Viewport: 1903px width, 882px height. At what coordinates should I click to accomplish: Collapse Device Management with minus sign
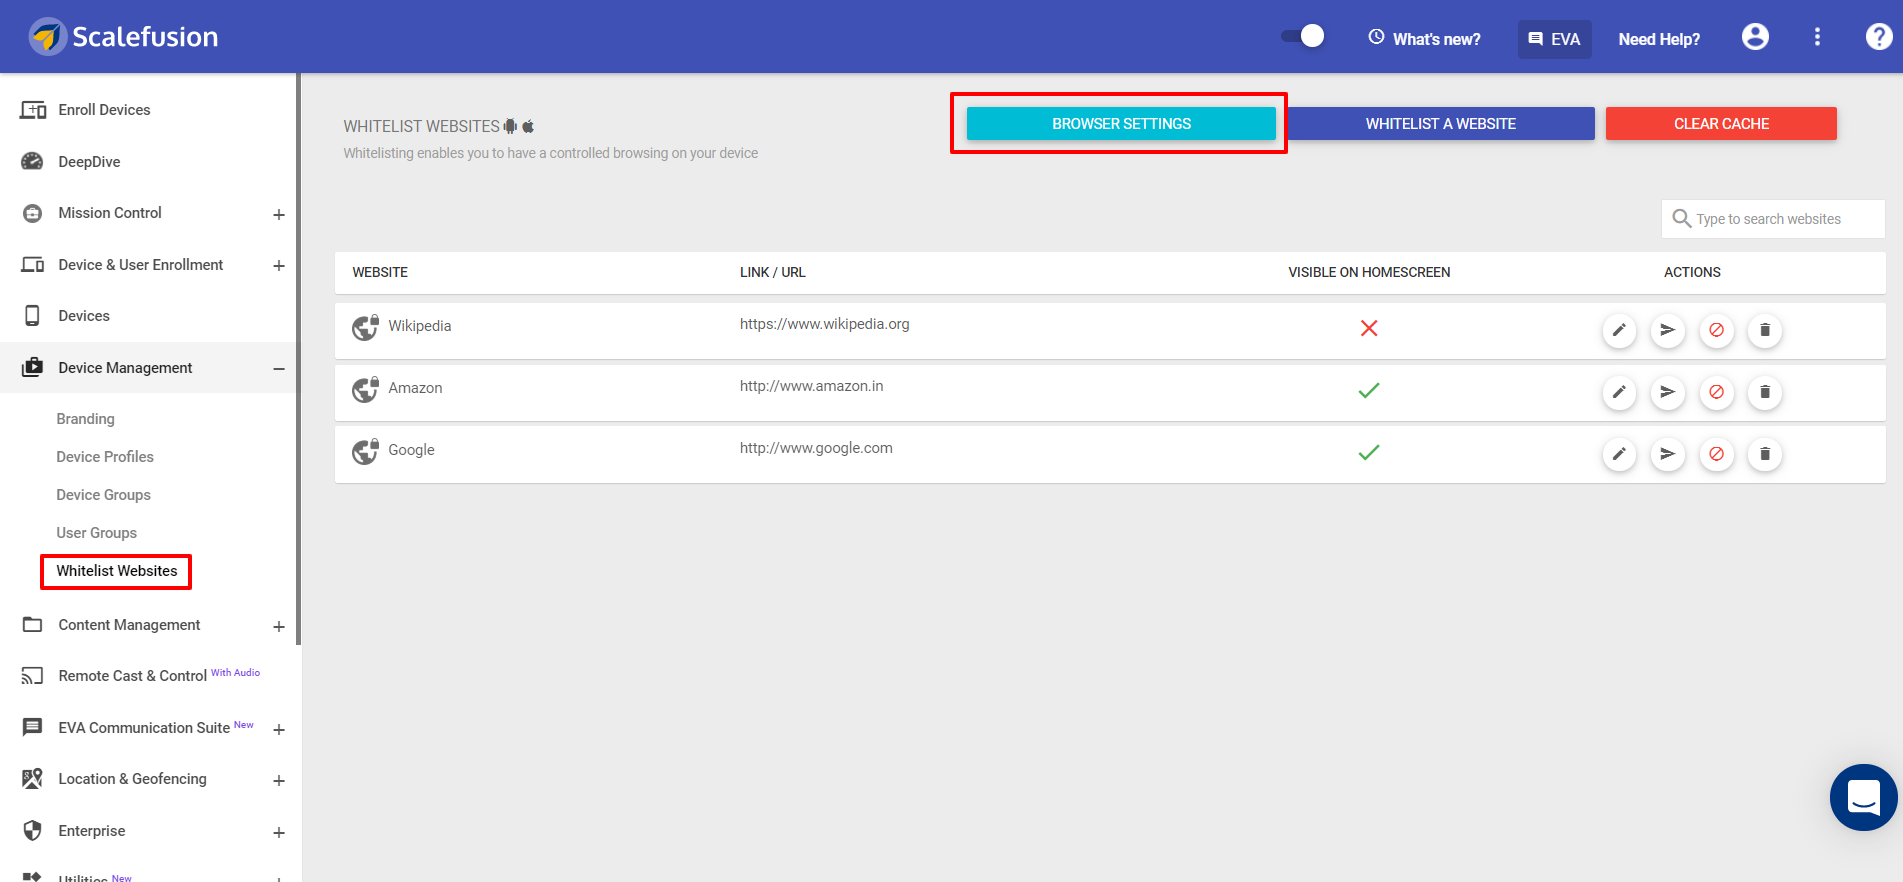point(279,369)
